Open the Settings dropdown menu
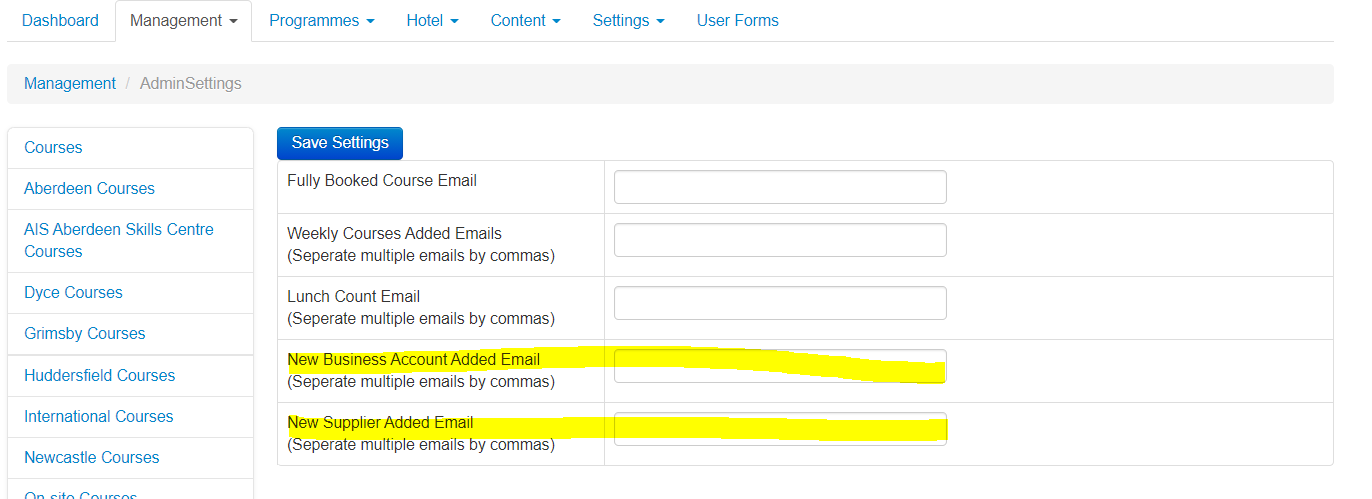 point(628,21)
